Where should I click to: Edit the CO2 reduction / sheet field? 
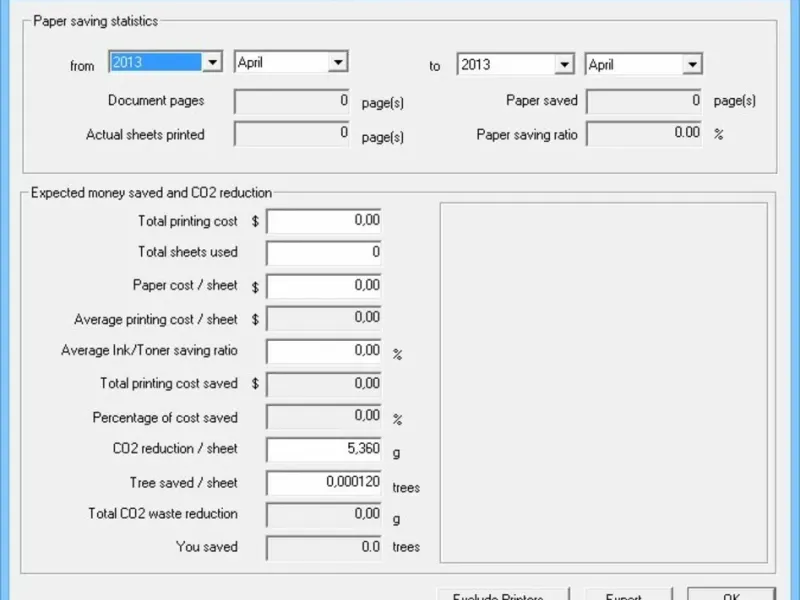323,449
